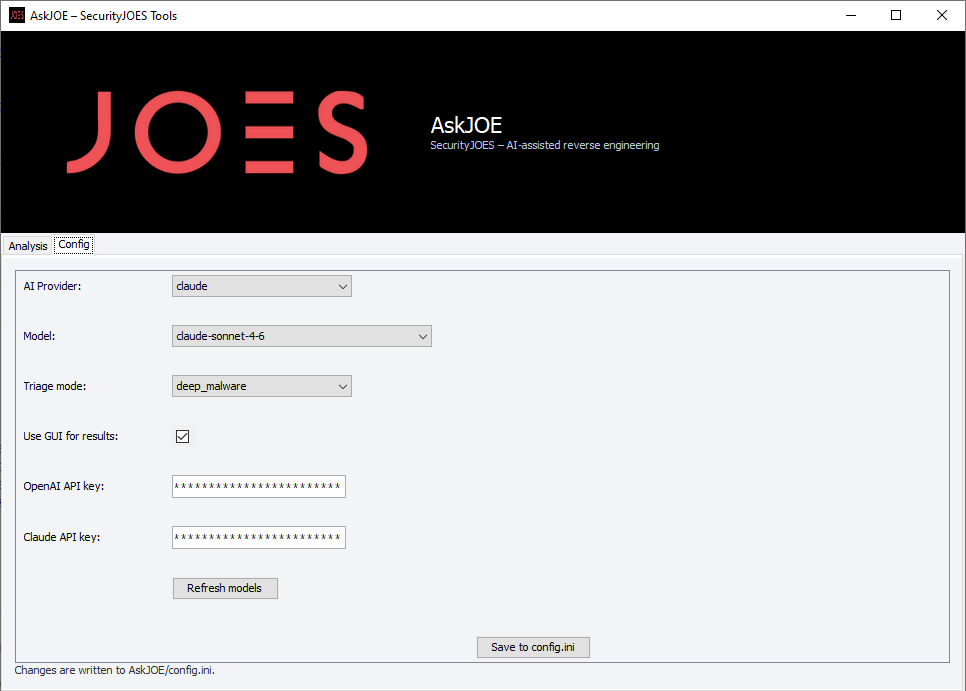Viewport: 966px width, 691px height.
Task: Save settings with Save to config.ini
Action: (x=533, y=647)
